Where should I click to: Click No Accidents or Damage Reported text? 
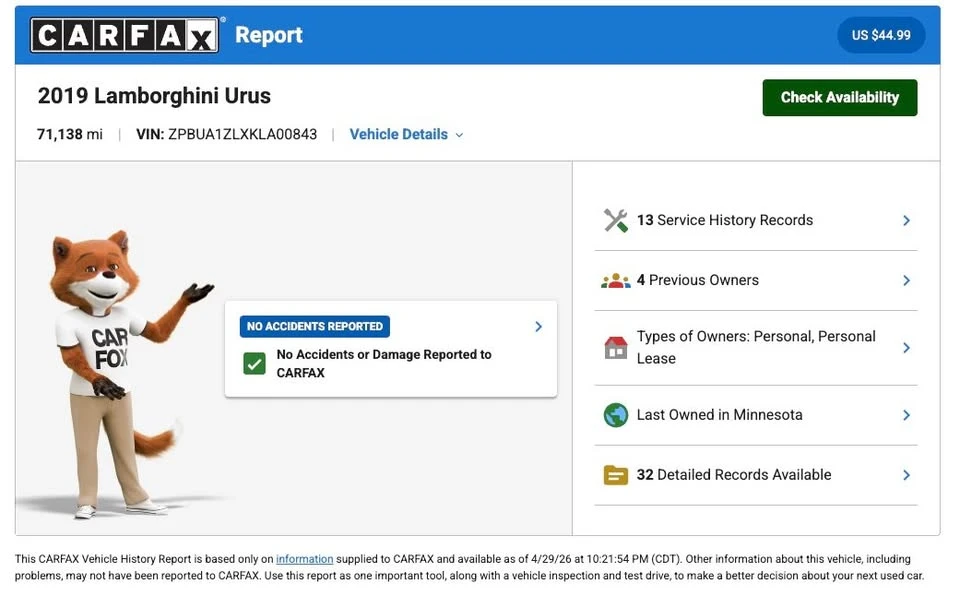click(x=384, y=363)
